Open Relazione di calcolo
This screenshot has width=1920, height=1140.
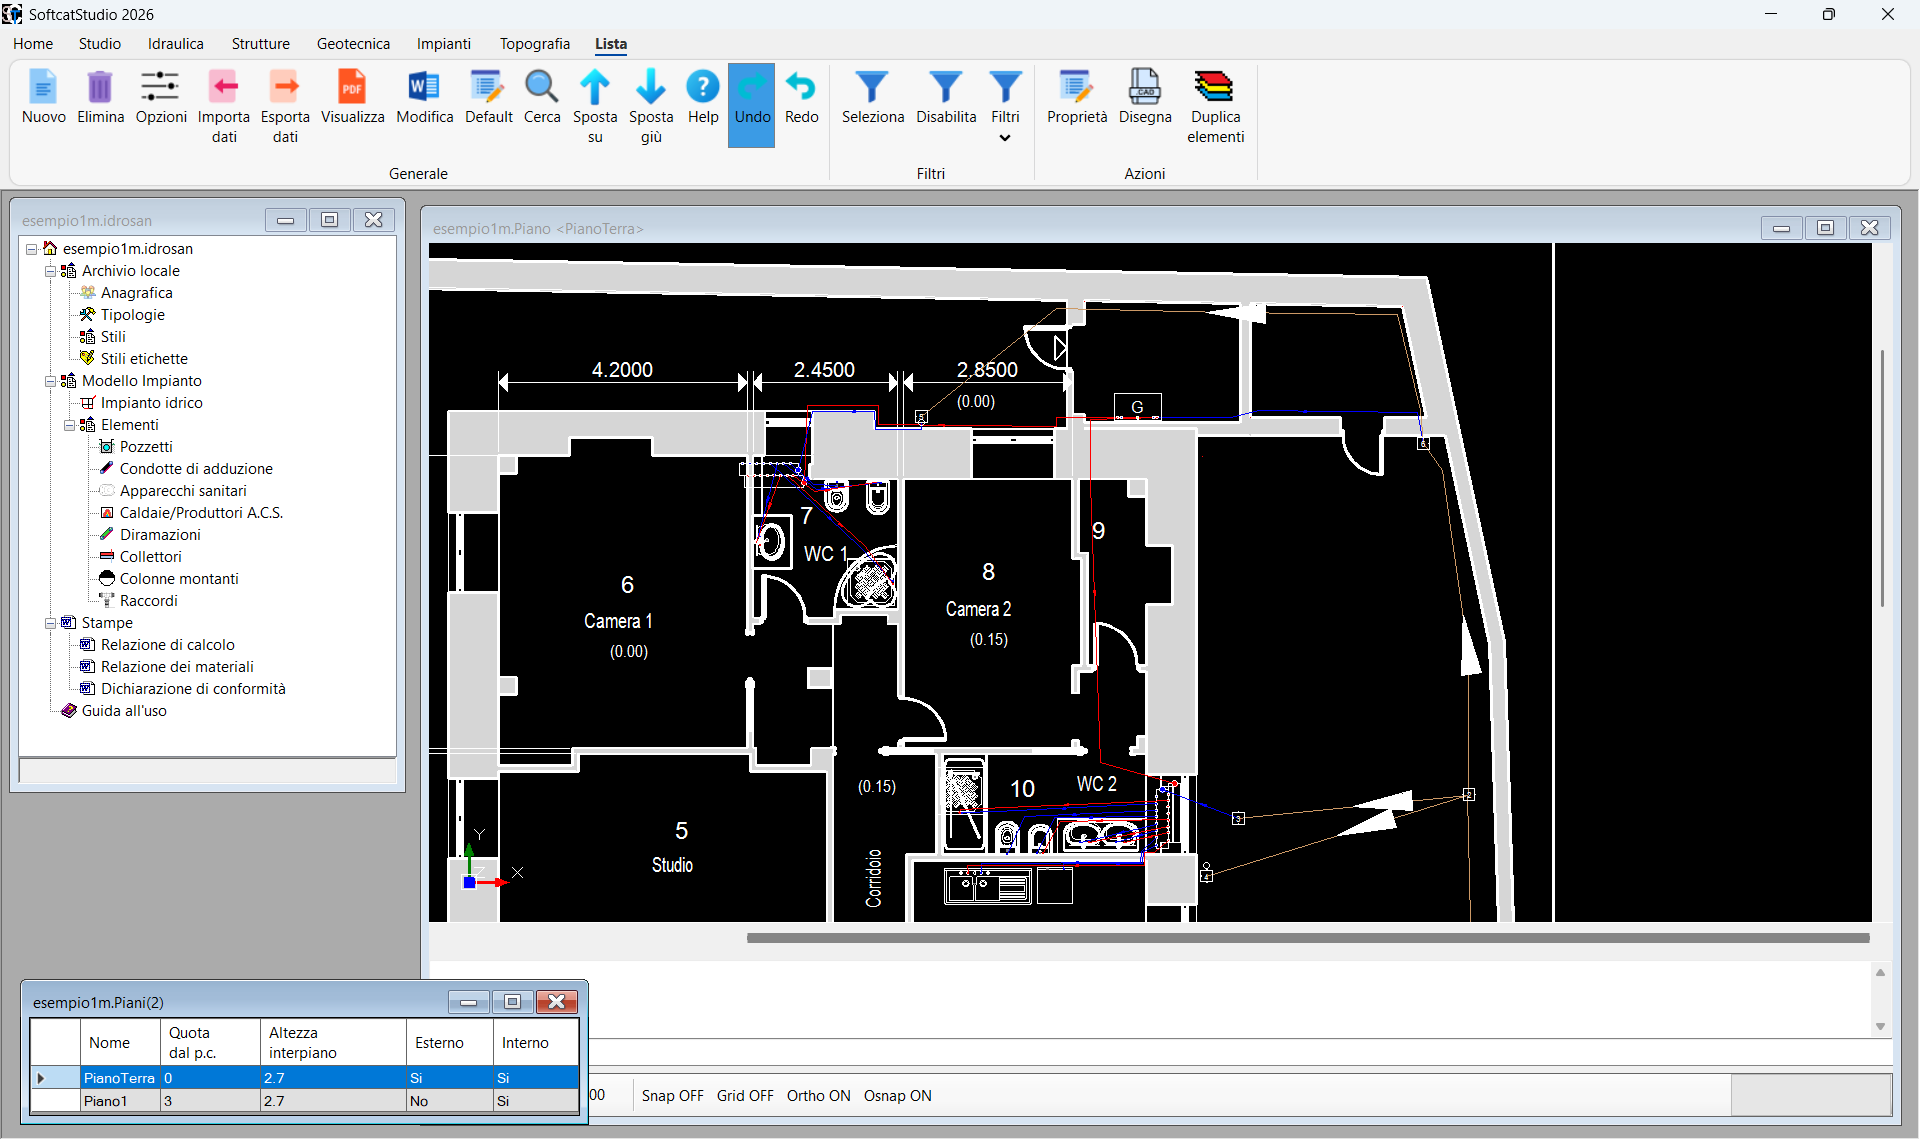[x=168, y=645]
